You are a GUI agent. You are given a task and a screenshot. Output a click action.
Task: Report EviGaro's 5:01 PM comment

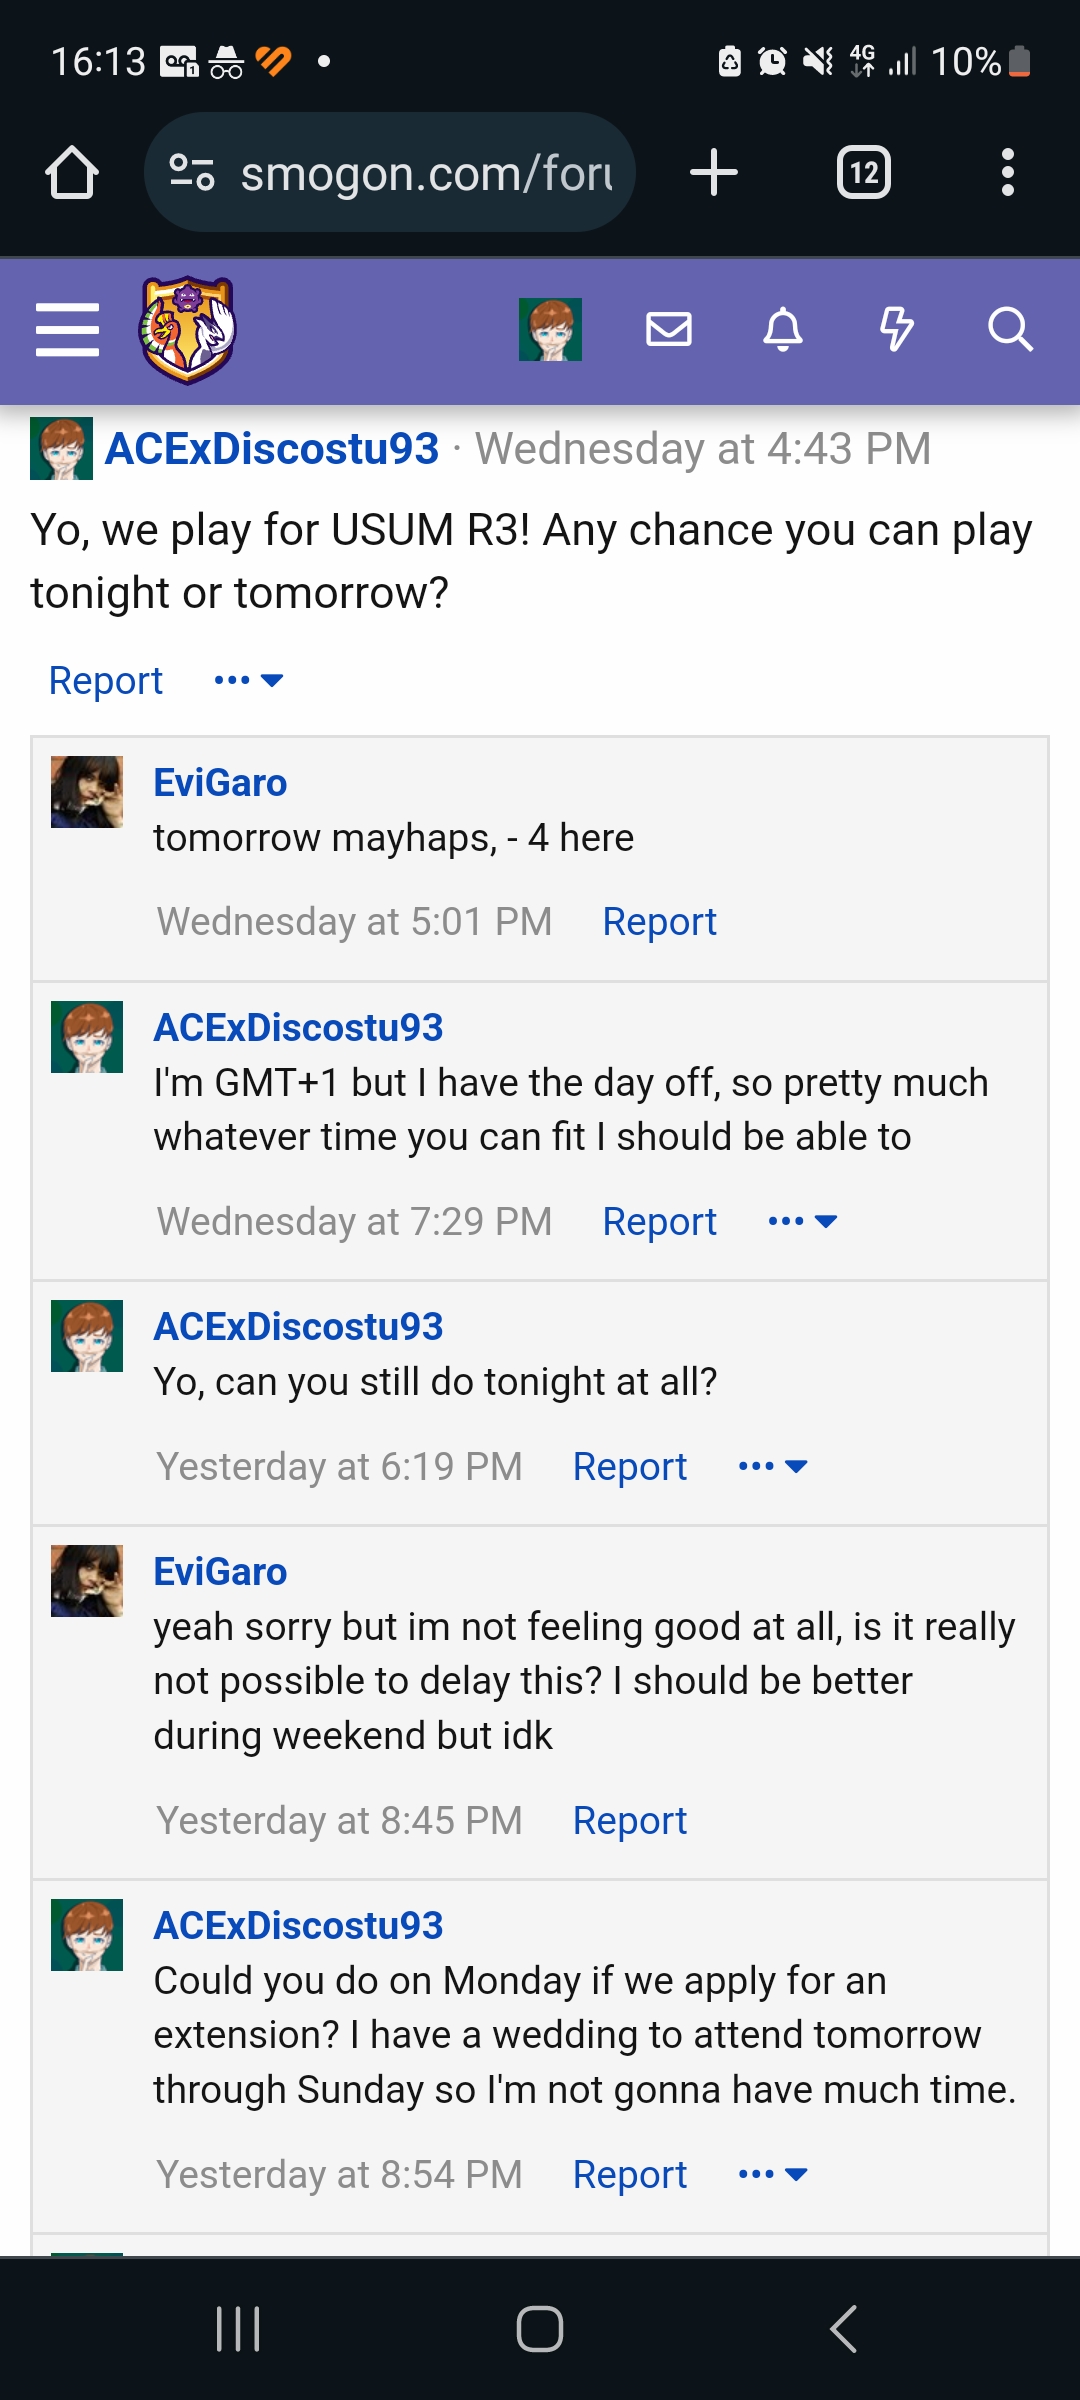click(659, 922)
